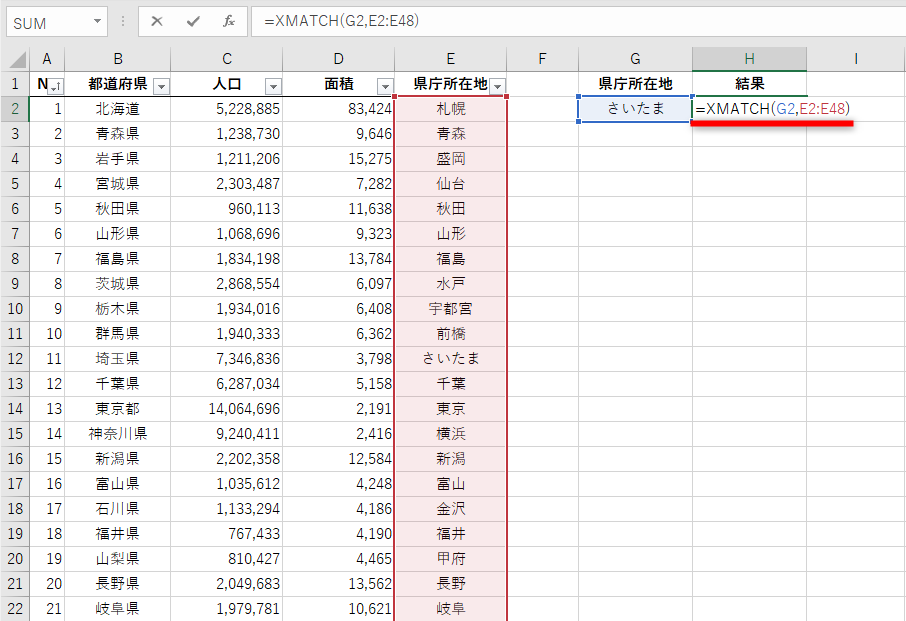Click the cell 青森県
This screenshot has width=906, height=621.
click(118, 133)
